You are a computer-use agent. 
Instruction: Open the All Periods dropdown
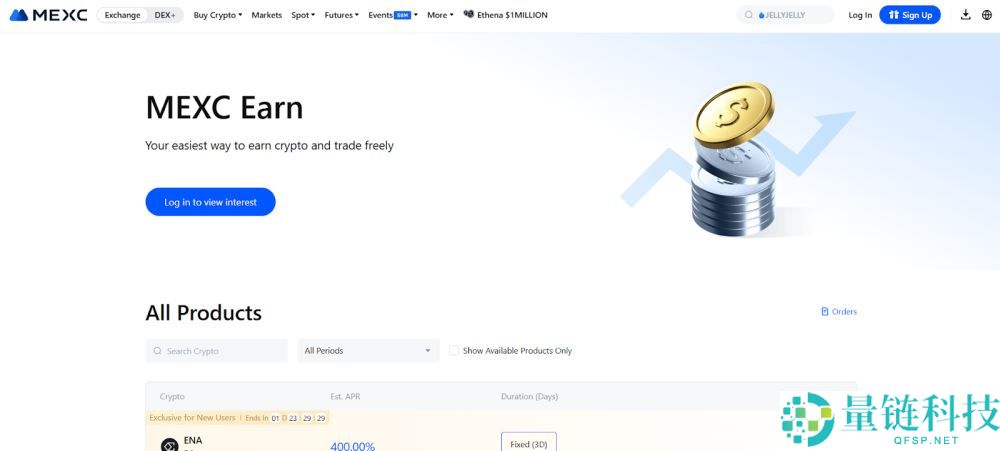(367, 351)
